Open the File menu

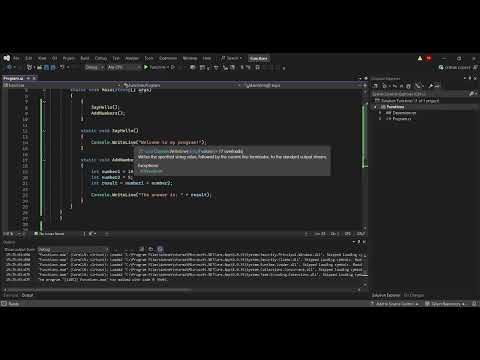16,58
